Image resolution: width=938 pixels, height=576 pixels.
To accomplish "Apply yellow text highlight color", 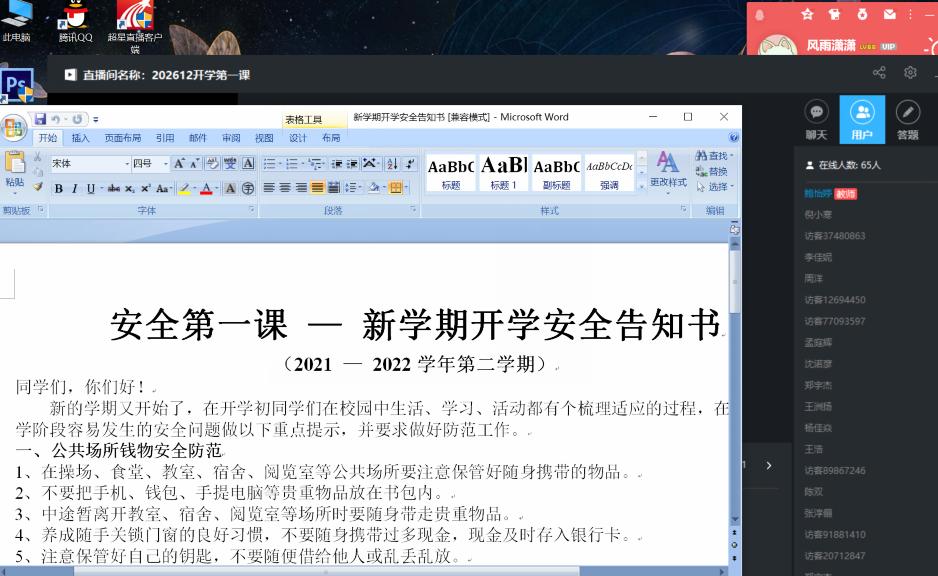I will (183, 188).
